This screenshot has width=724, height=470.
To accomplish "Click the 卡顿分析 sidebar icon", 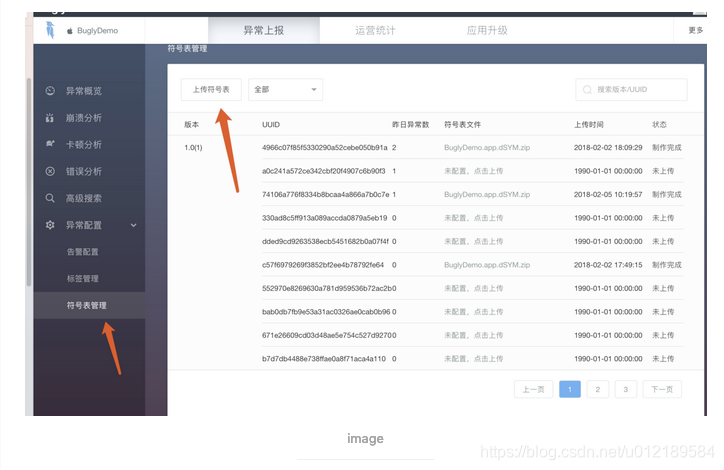I will (50, 144).
